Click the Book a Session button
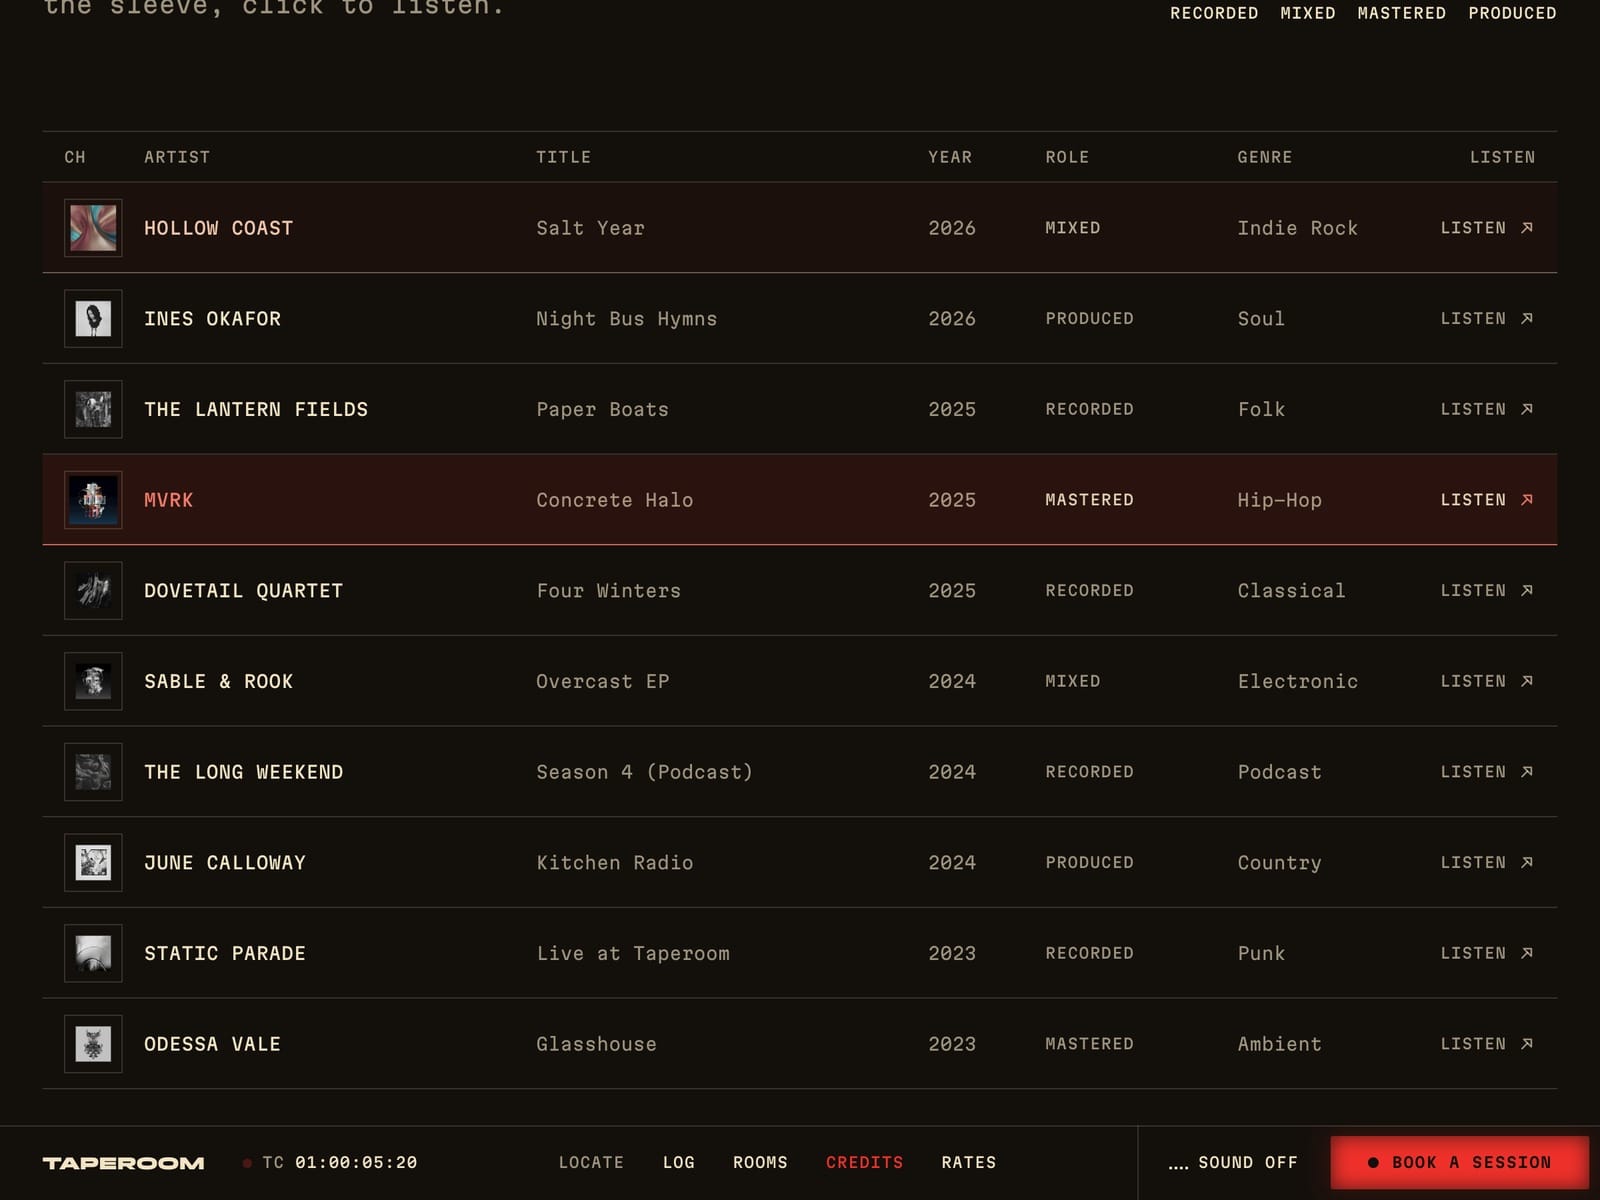 (x=1460, y=1162)
